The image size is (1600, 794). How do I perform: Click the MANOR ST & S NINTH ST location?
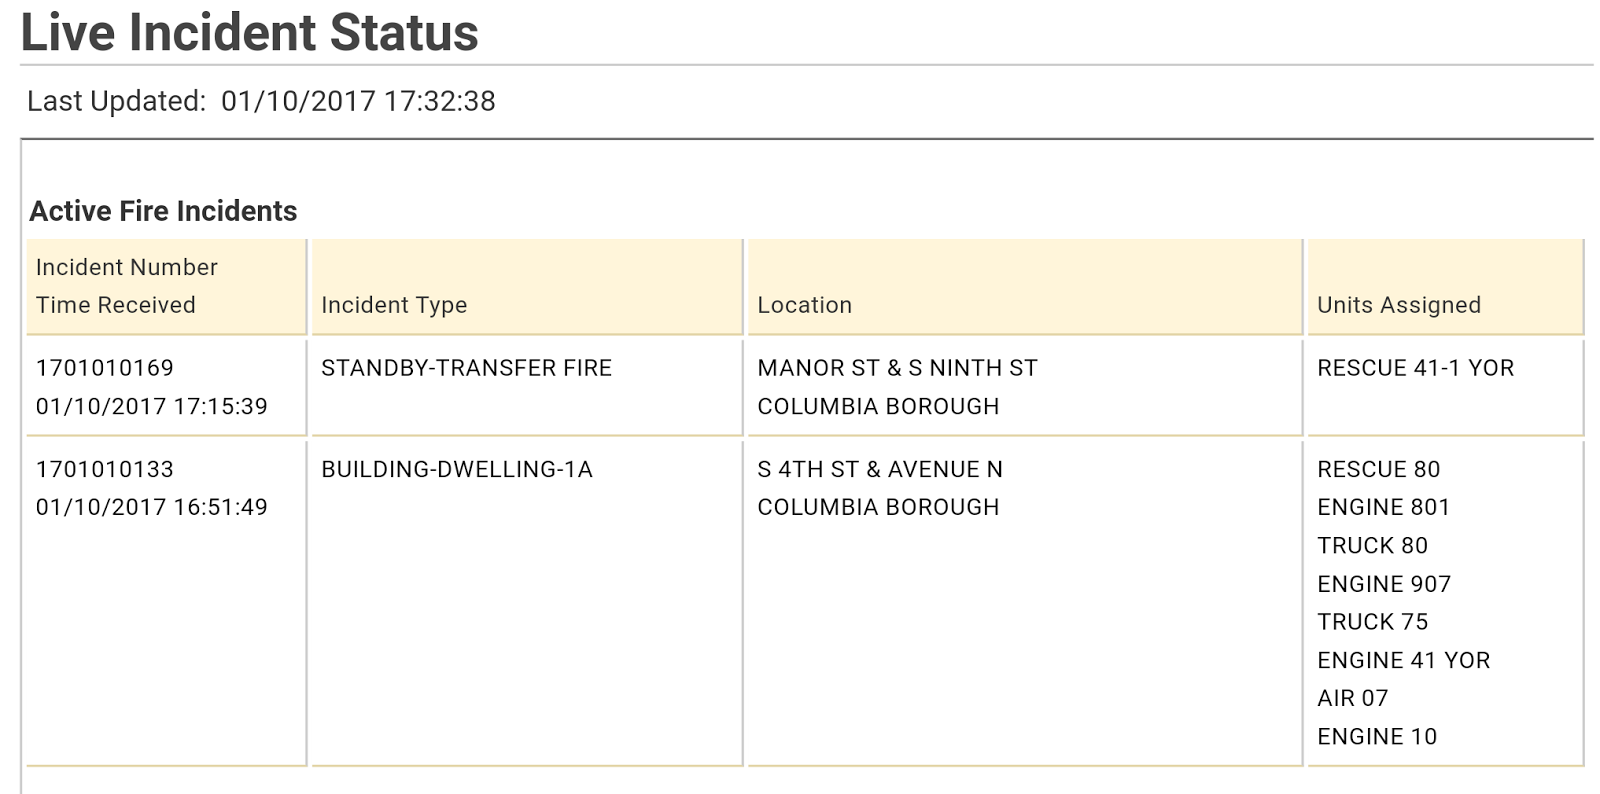coord(897,368)
